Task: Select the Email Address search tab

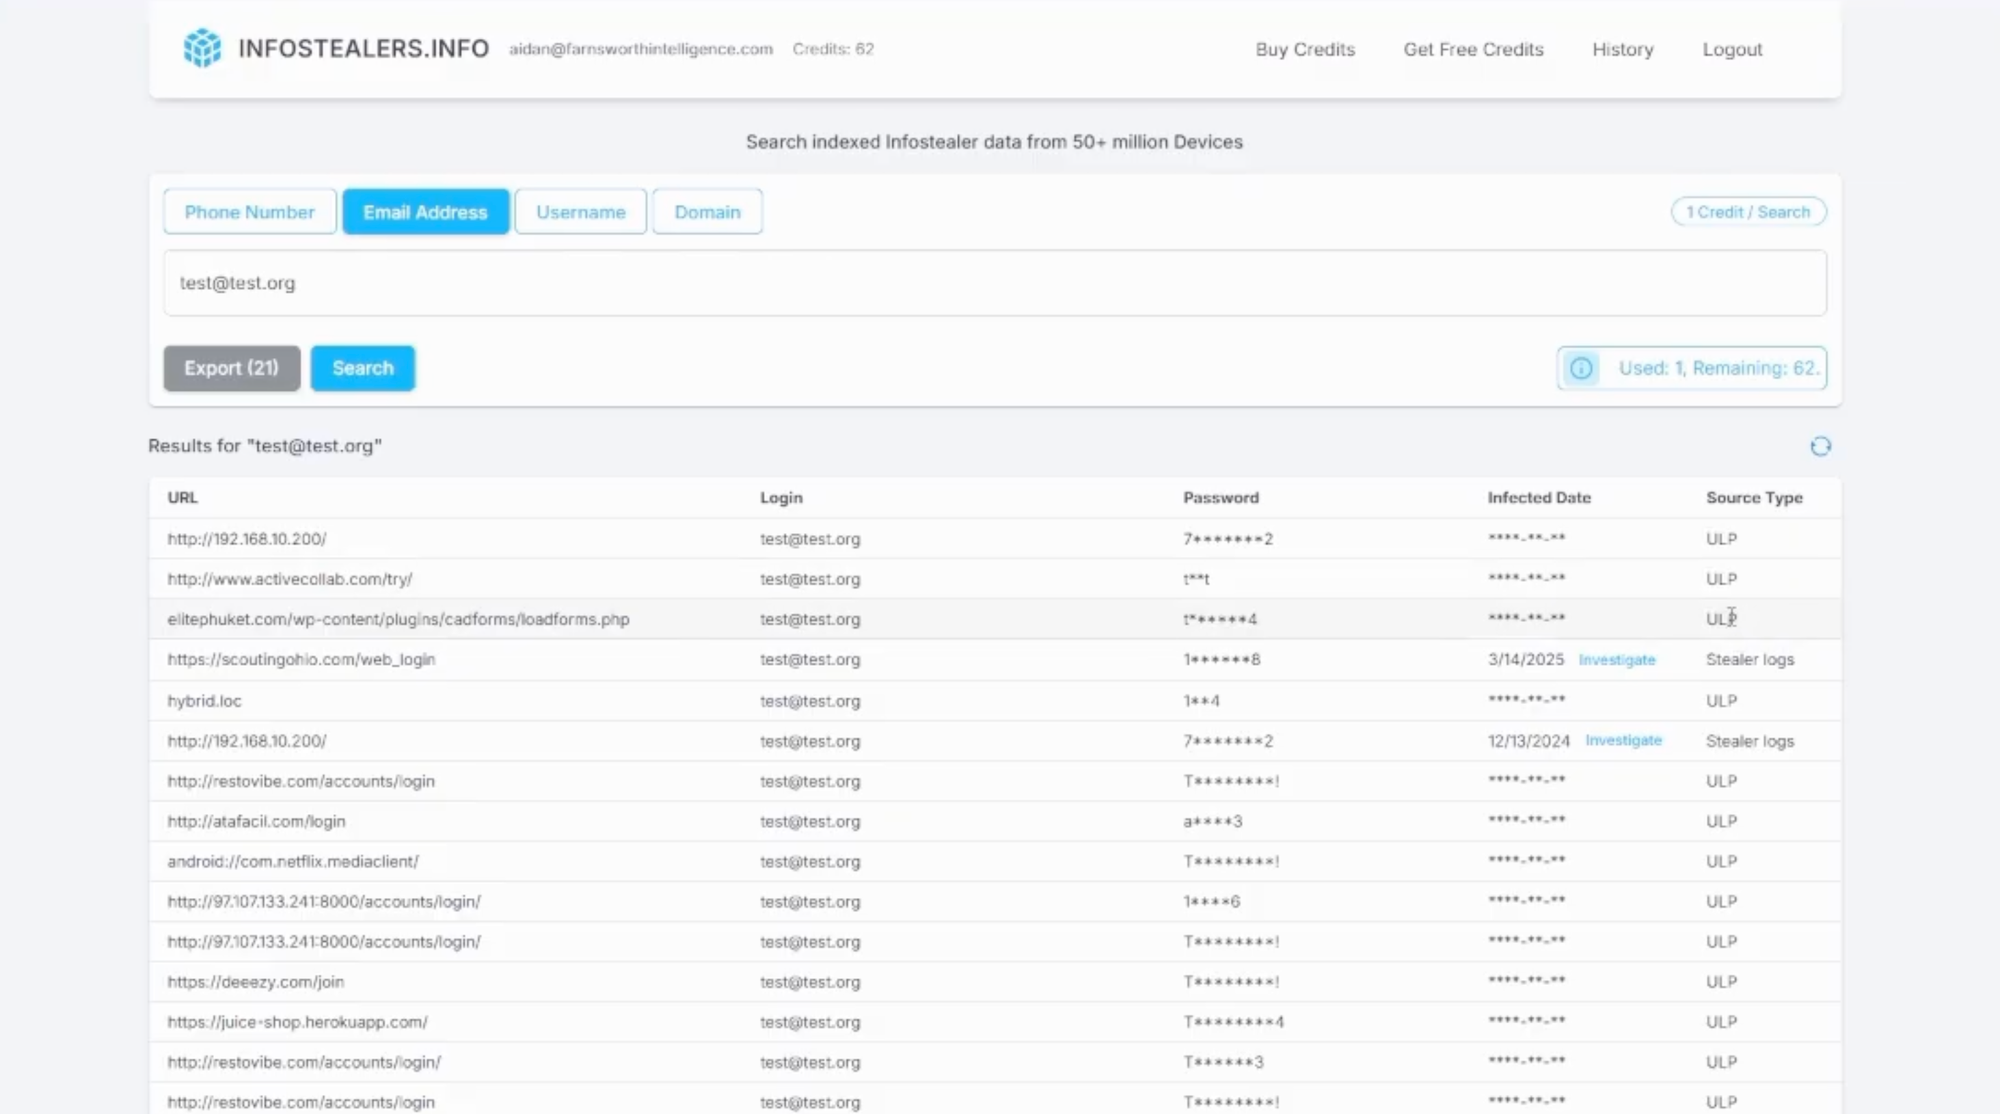Action: pyautogui.click(x=425, y=212)
